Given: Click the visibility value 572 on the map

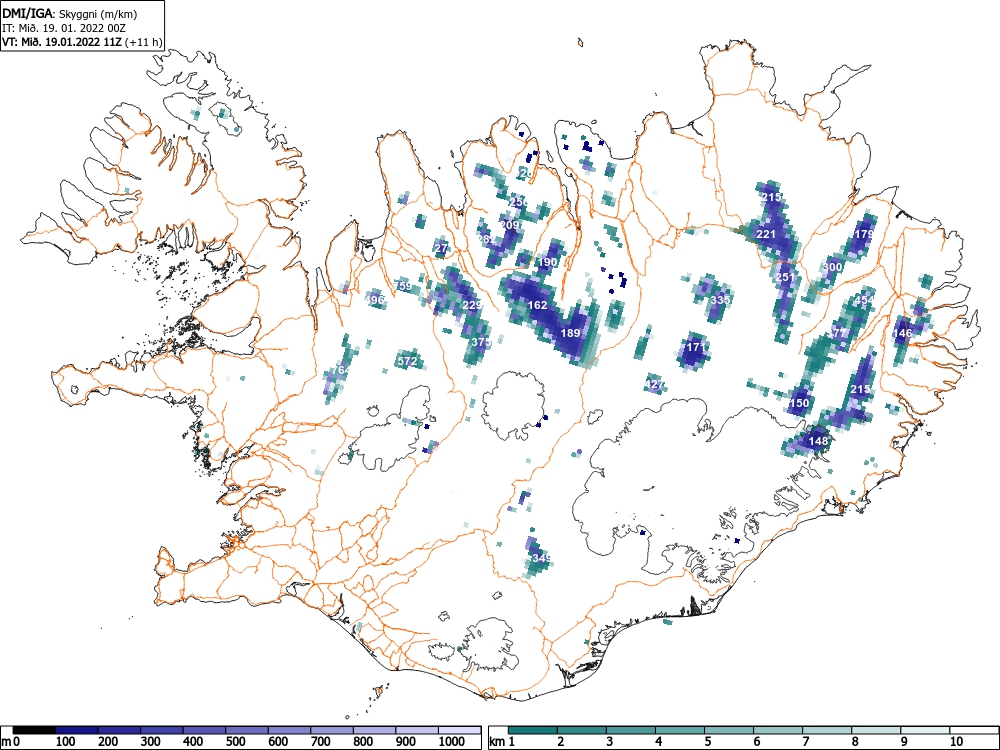Looking at the screenshot, I should [407, 361].
